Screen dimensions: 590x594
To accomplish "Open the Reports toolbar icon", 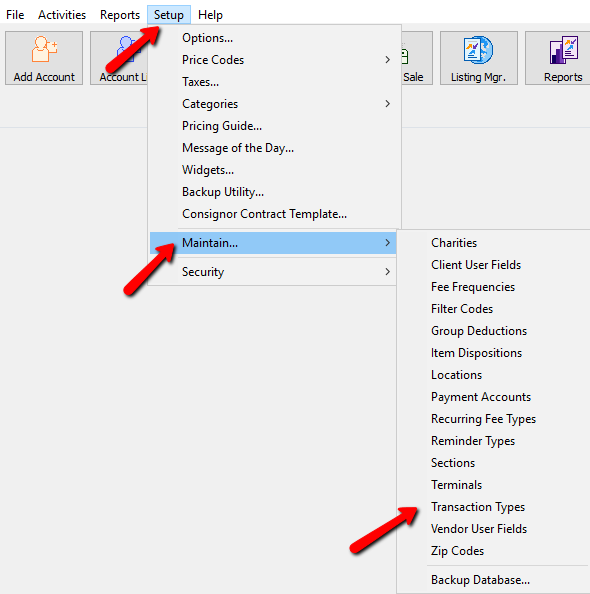I will pos(559,58).
